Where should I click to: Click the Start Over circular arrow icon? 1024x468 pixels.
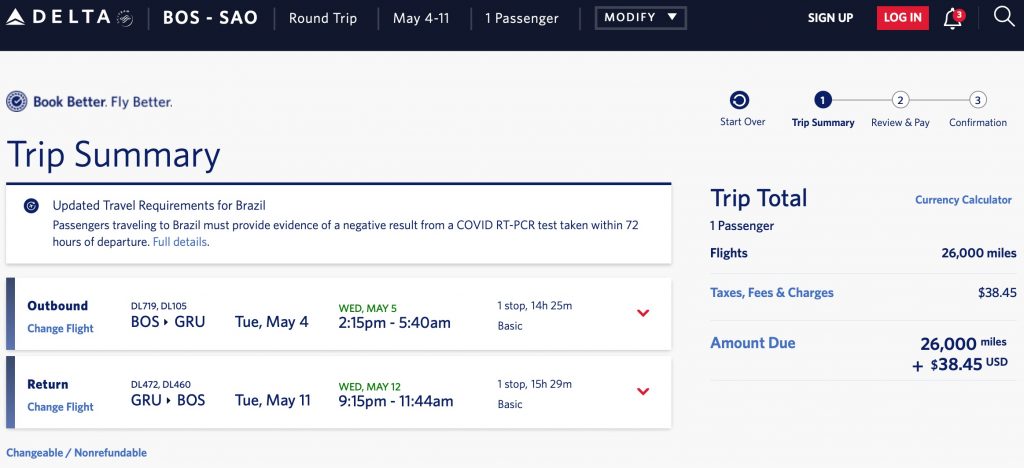coord(739,100)
